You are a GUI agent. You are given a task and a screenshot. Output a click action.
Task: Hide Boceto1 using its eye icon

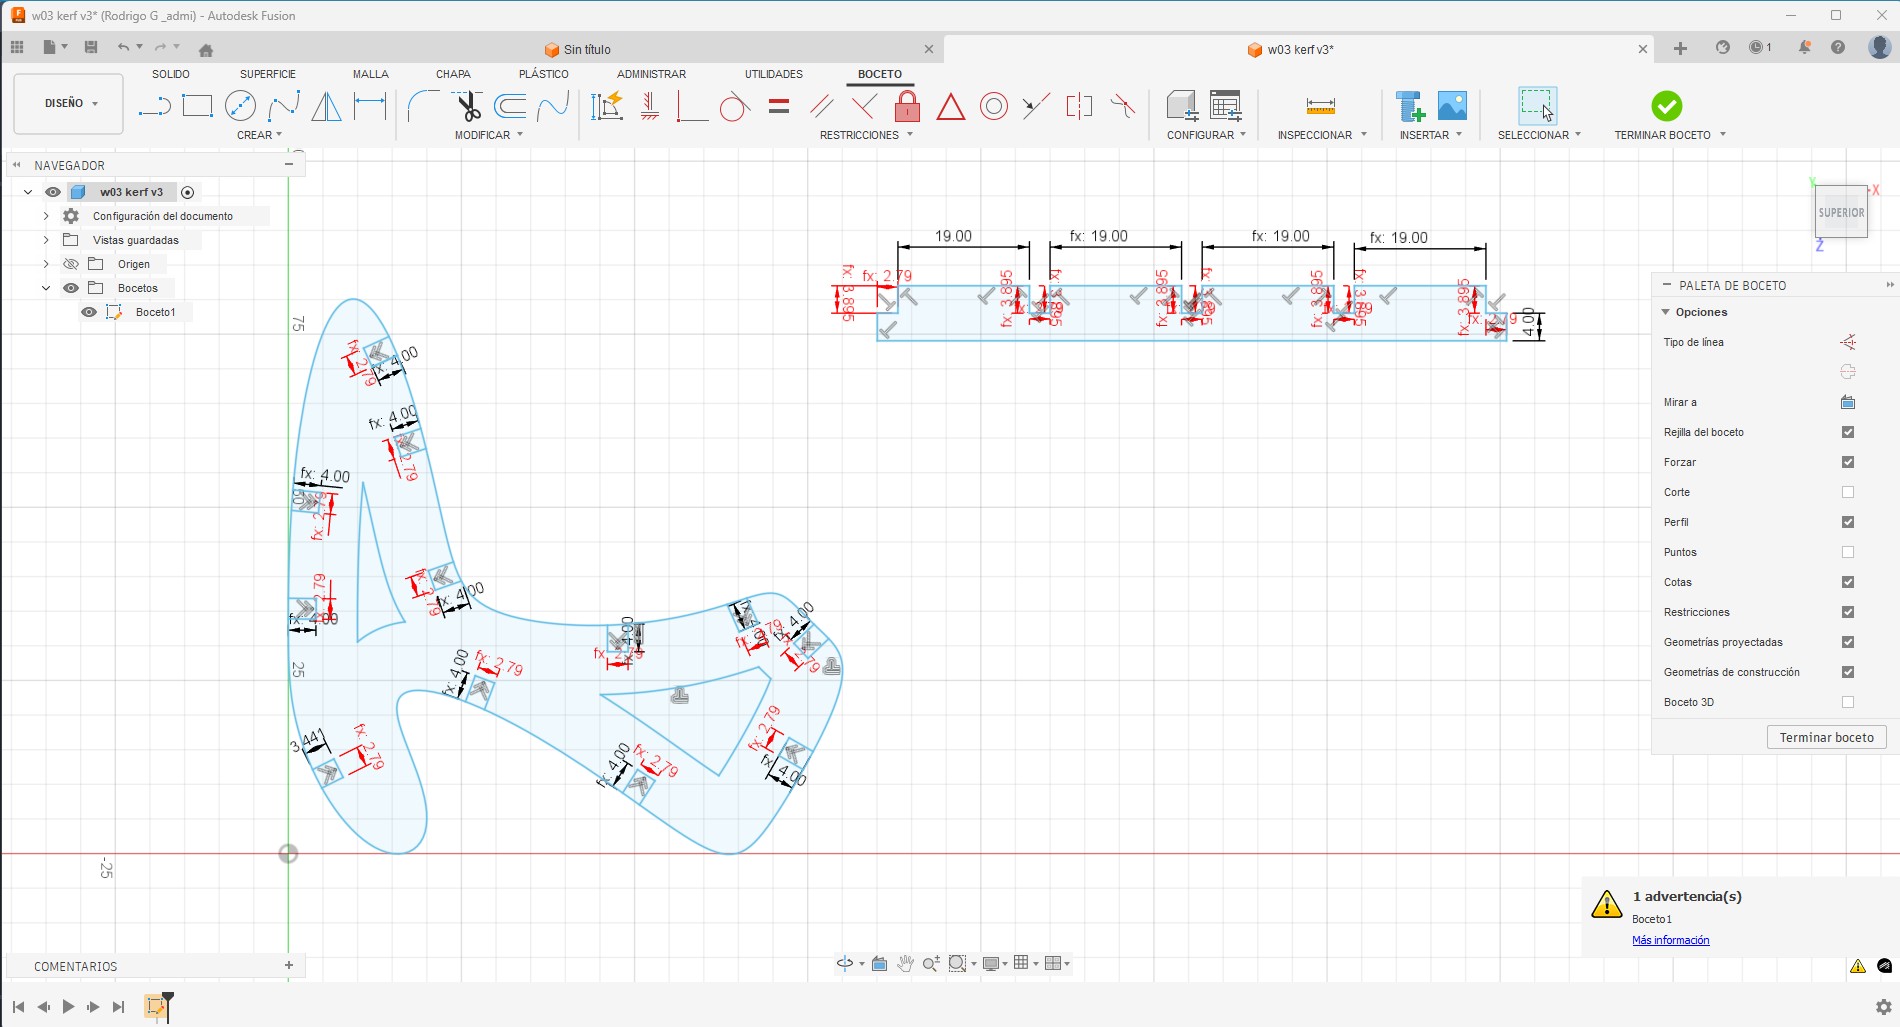click(x=89, y=312)
